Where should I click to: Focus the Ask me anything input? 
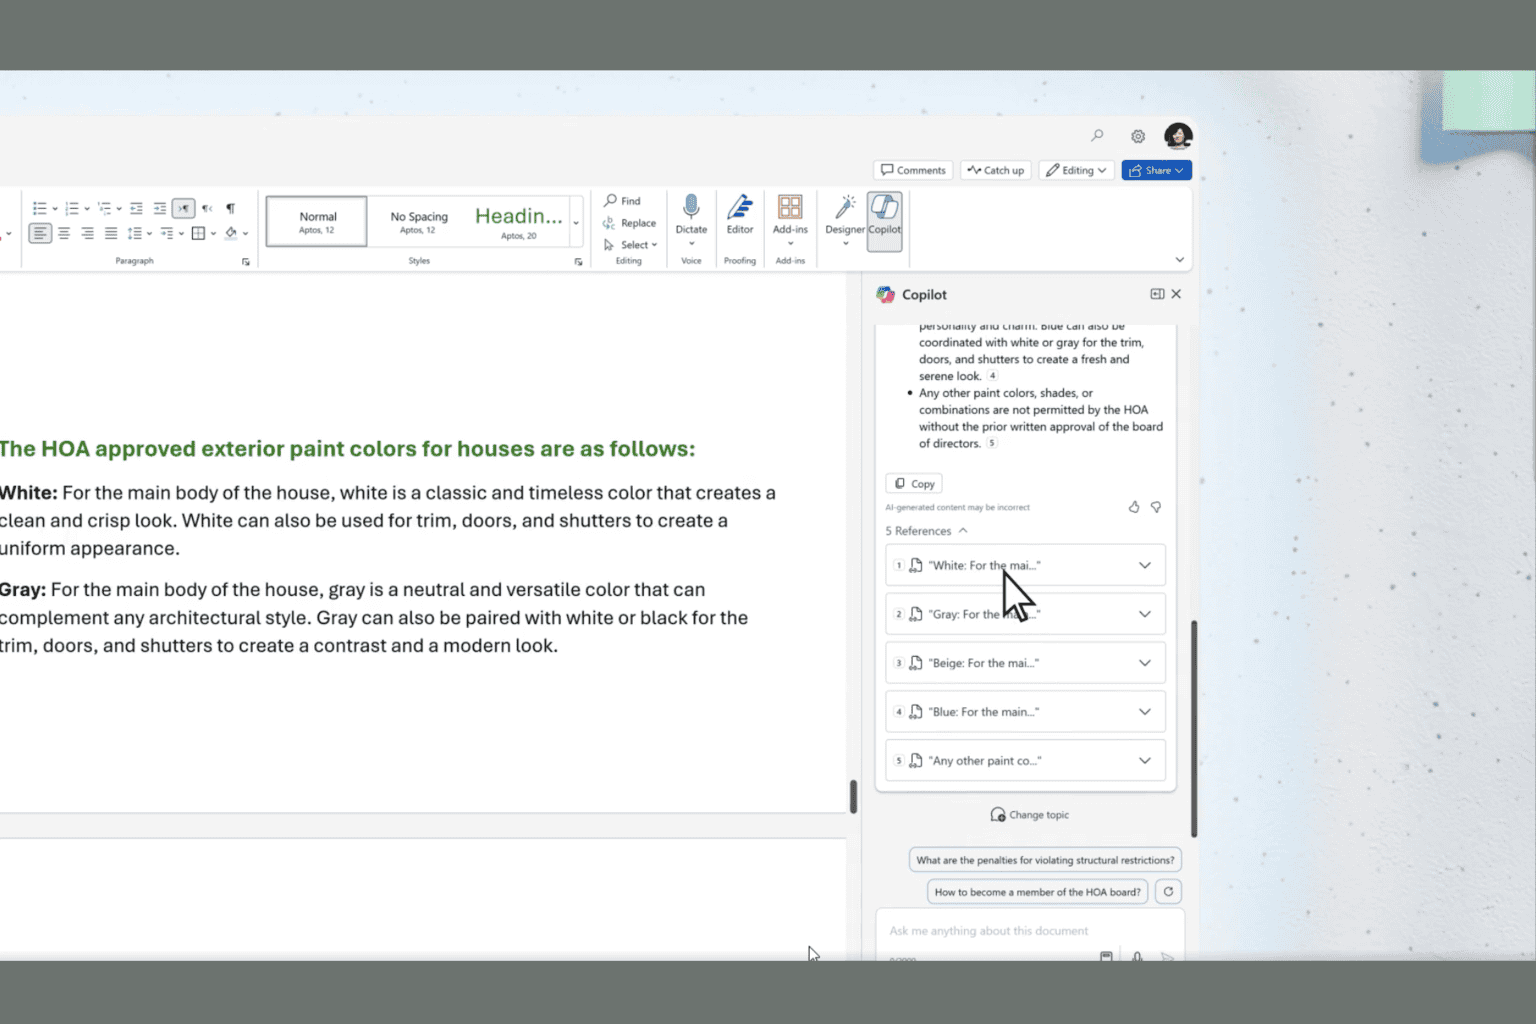coord(1030,931)
